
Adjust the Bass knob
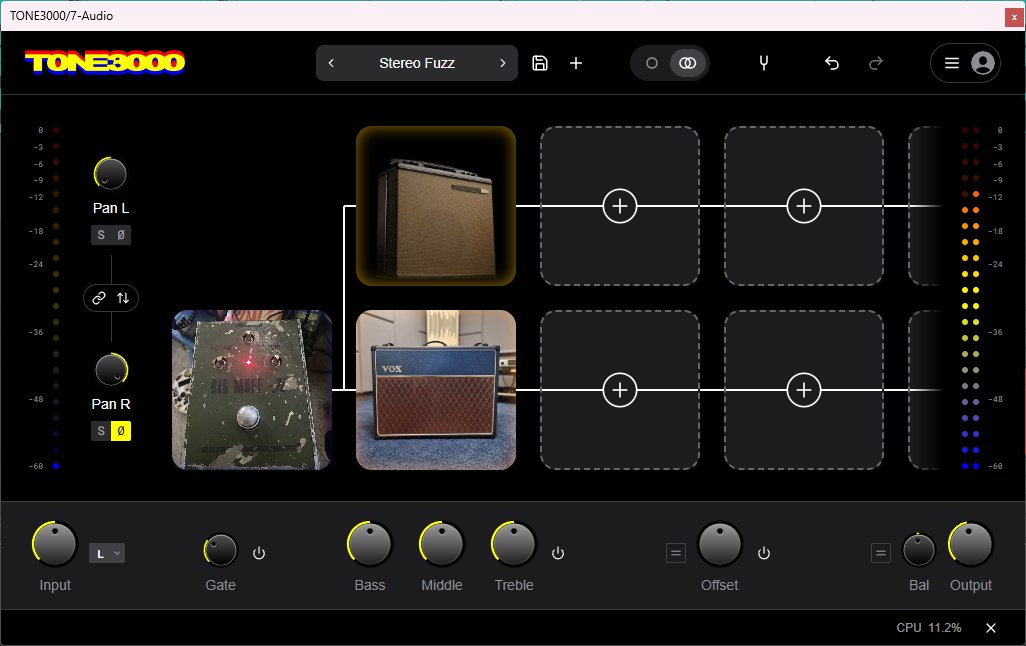click(370, 544)
